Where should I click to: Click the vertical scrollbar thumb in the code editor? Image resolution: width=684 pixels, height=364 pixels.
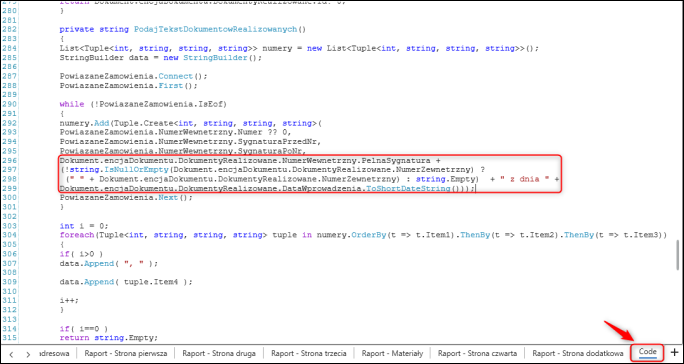point(677,255)
